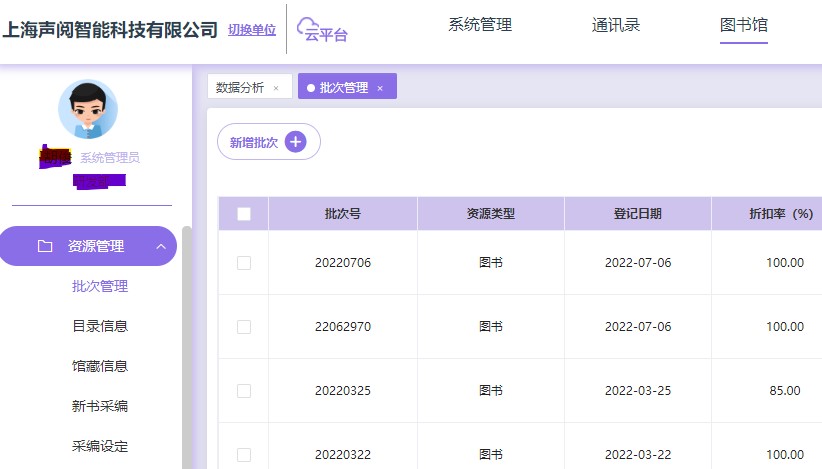Switch to the 数据分析 tab

point(250,86)
